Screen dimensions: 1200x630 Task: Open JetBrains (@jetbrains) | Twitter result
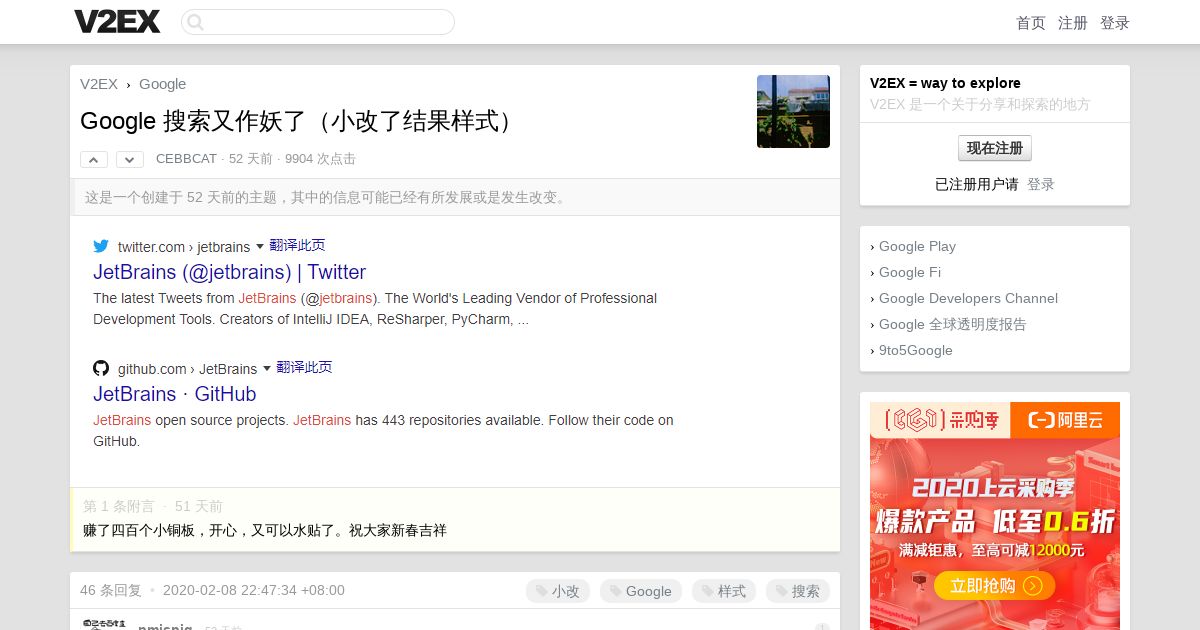click(229, 272)
